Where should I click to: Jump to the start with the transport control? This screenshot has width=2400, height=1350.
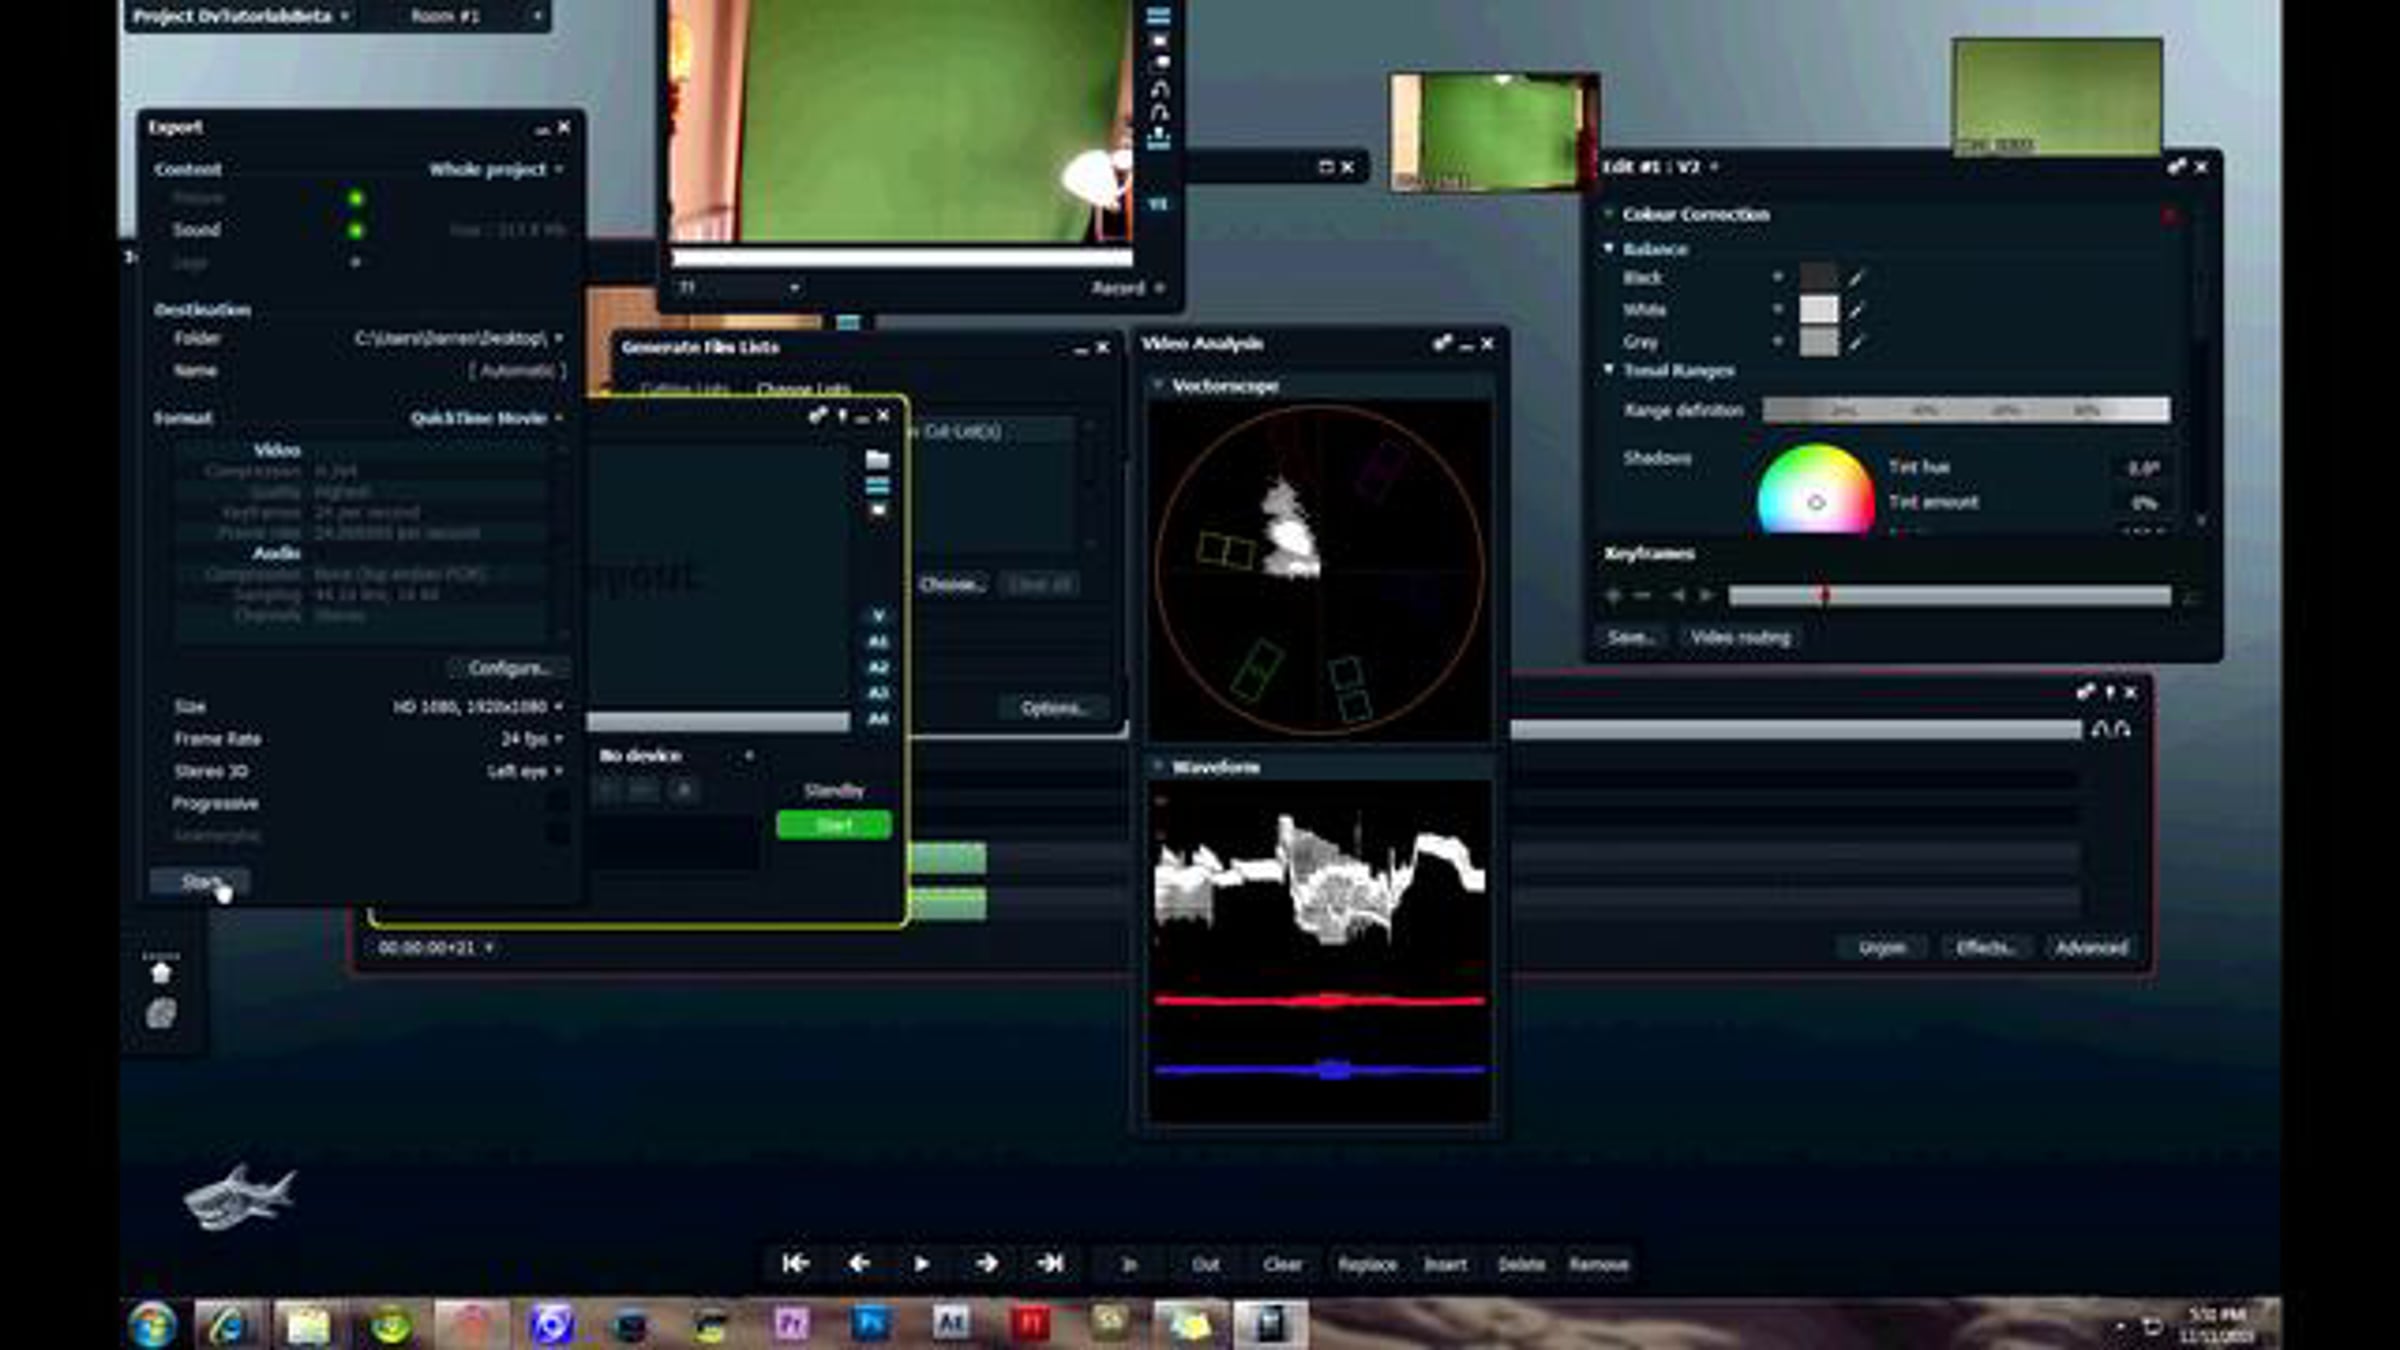point(796,1264)
